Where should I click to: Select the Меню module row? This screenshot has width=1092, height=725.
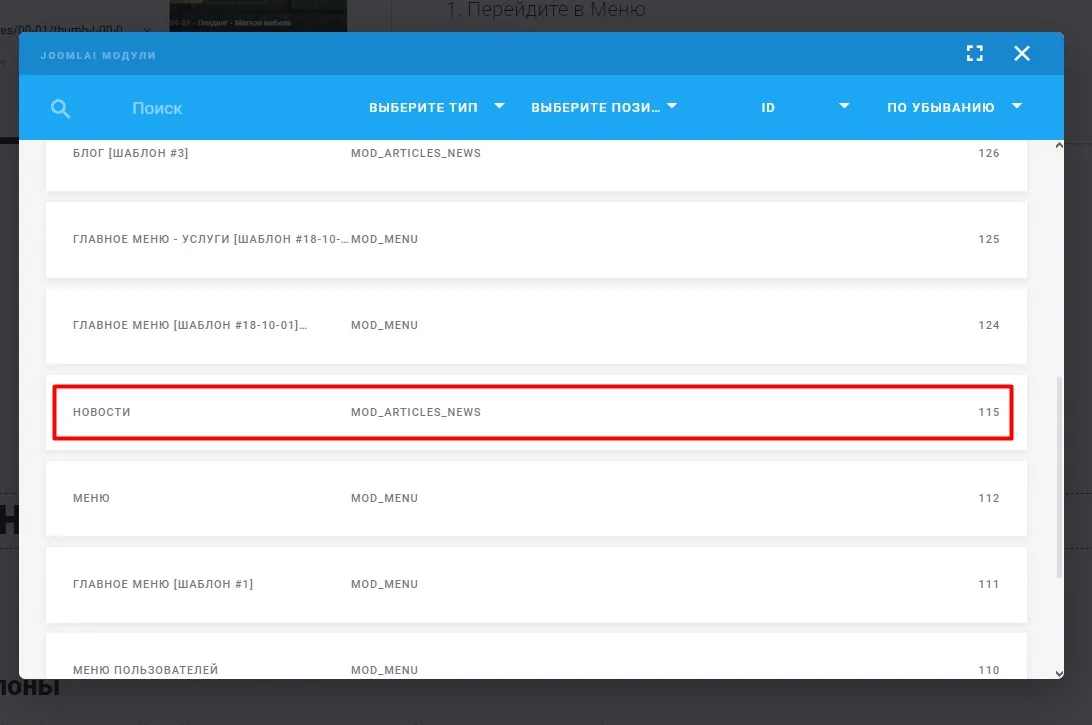tap(536, 498)
